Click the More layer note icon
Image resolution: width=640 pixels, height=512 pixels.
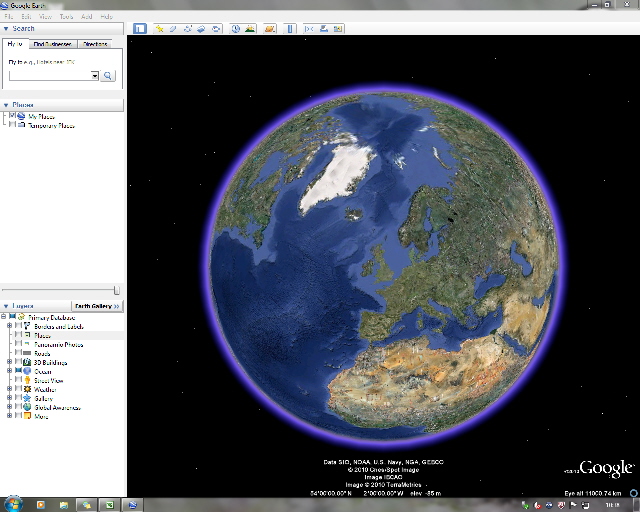[x=27, y=416]
